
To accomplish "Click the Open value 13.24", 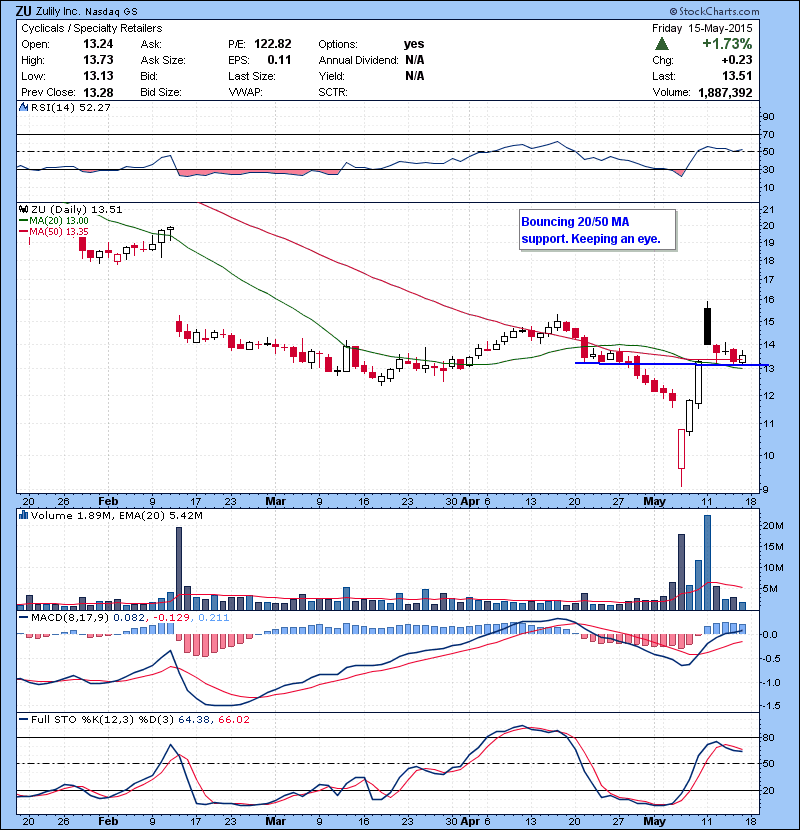I will coord(98,44).
